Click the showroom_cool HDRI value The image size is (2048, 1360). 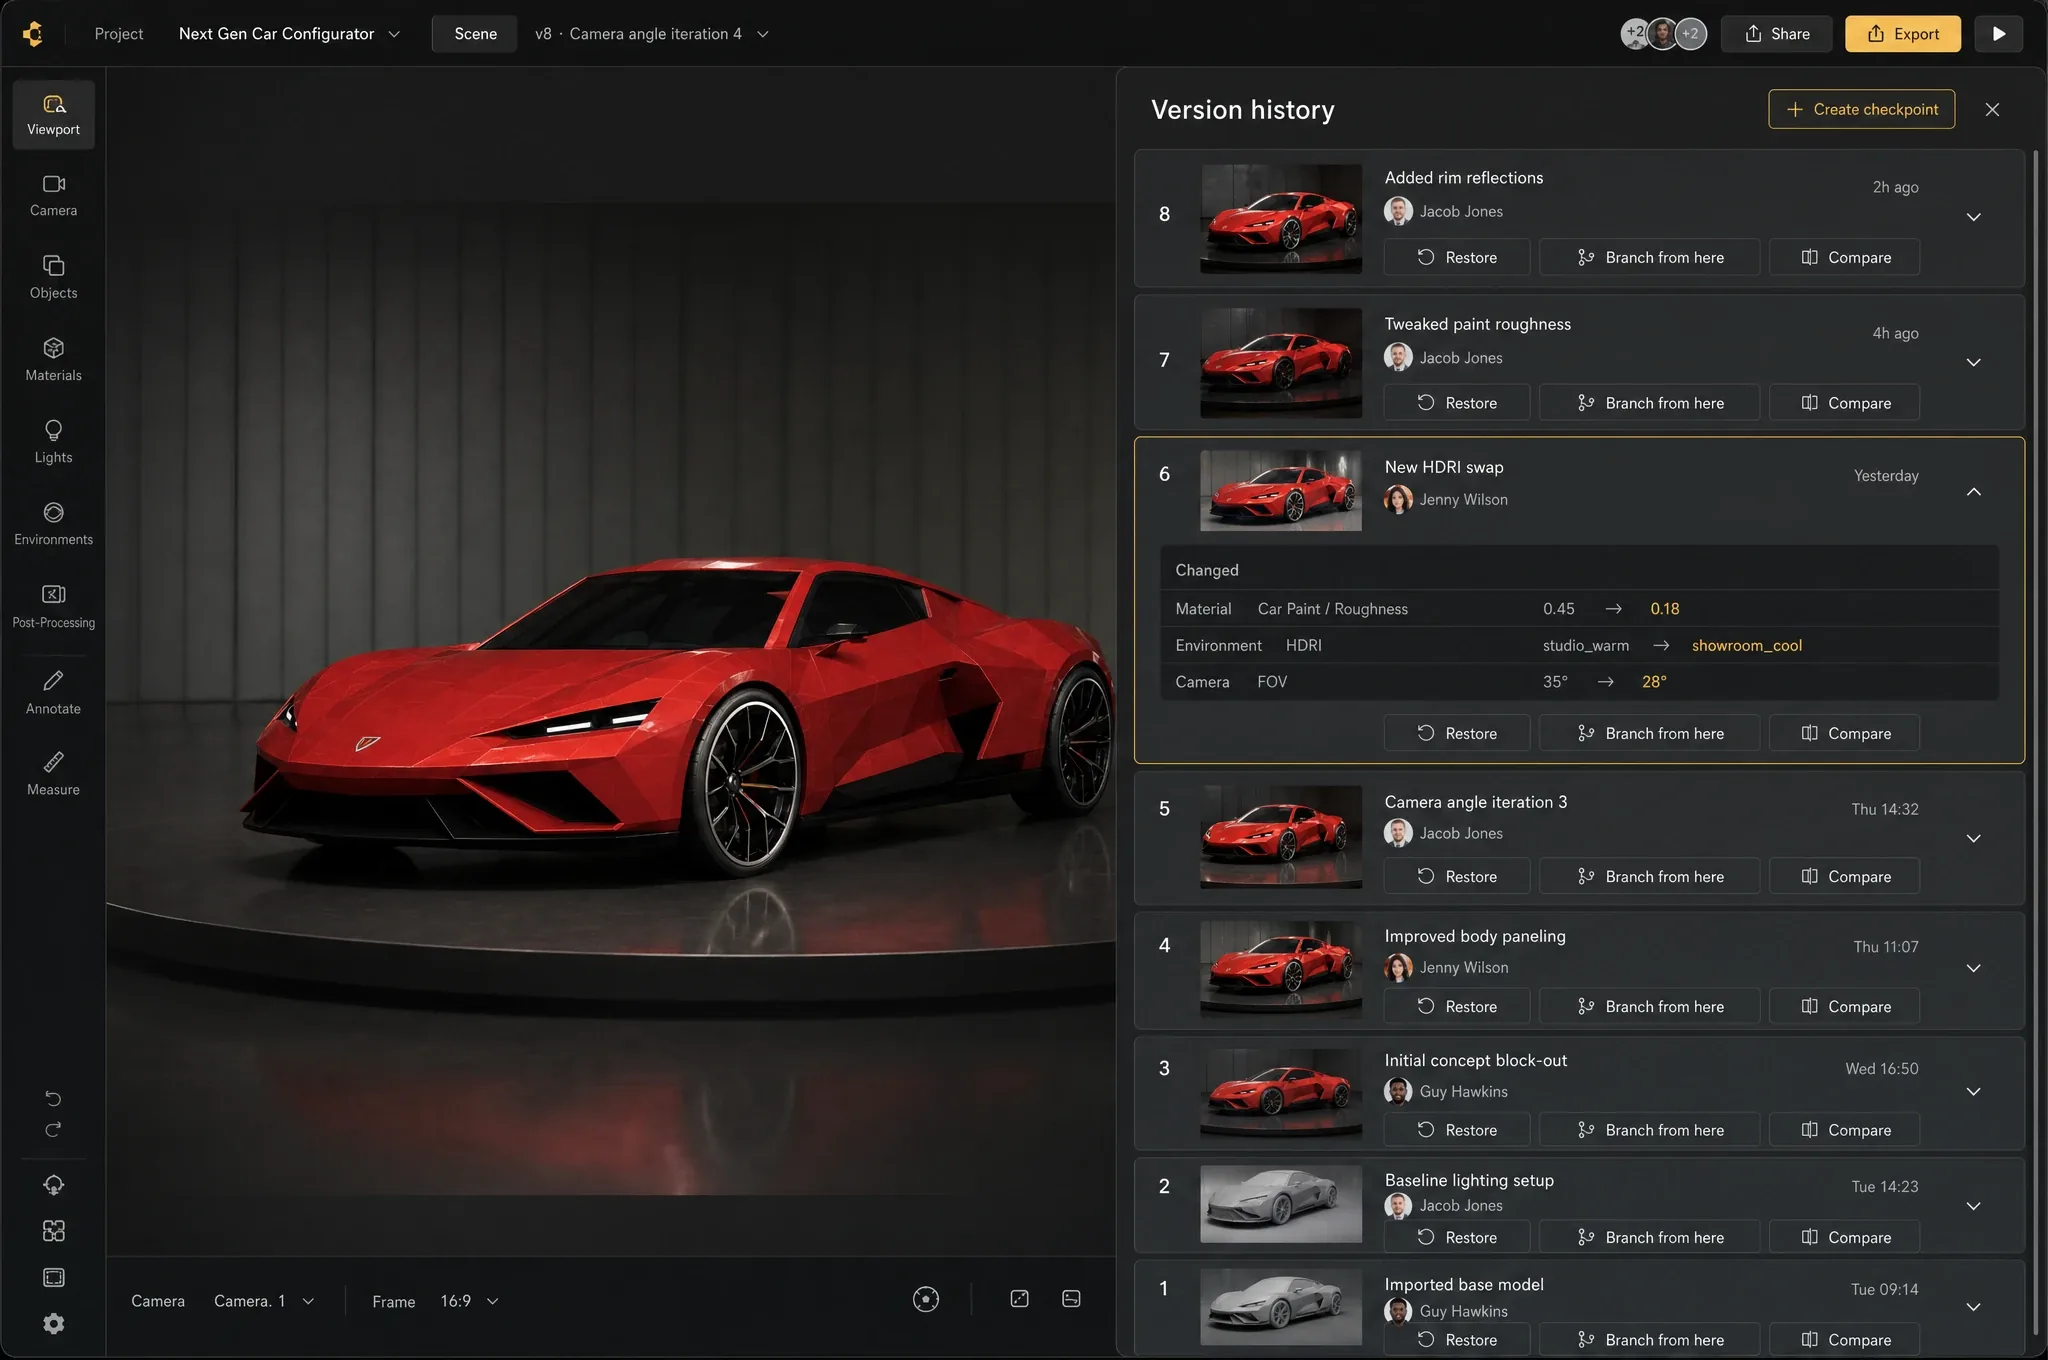coord(1746,645)
